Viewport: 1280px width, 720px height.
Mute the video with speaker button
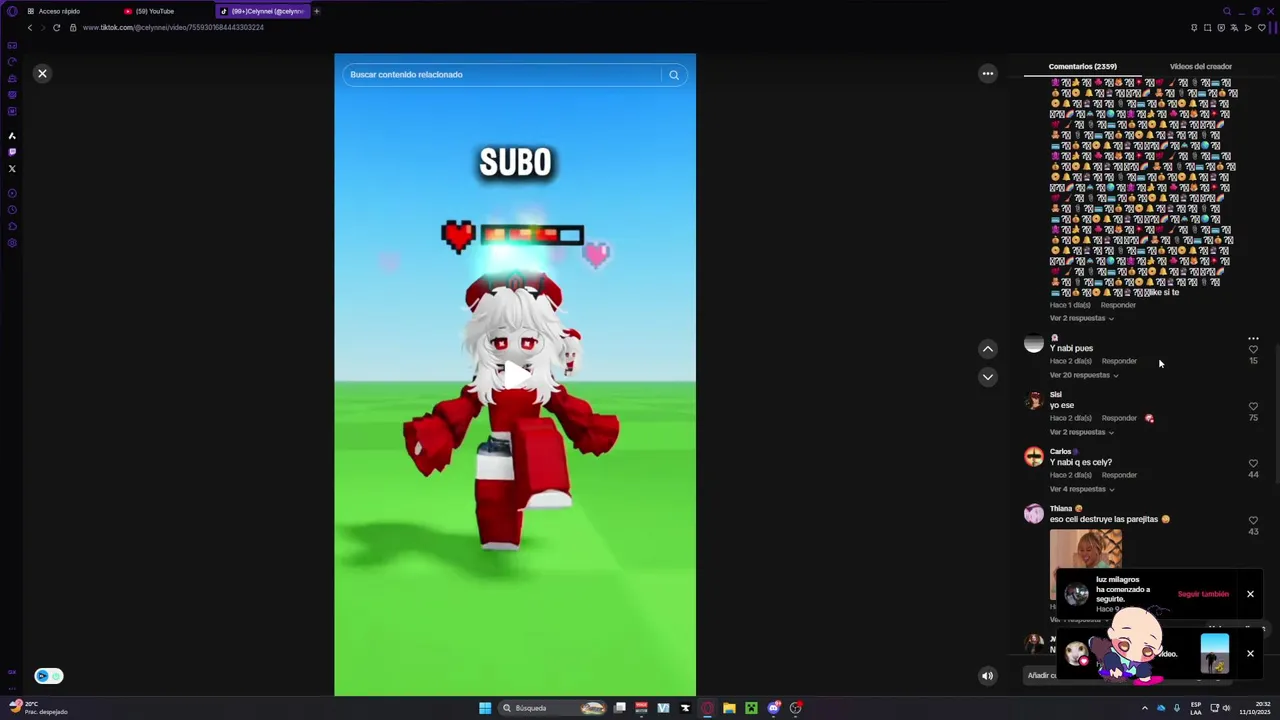987,676
